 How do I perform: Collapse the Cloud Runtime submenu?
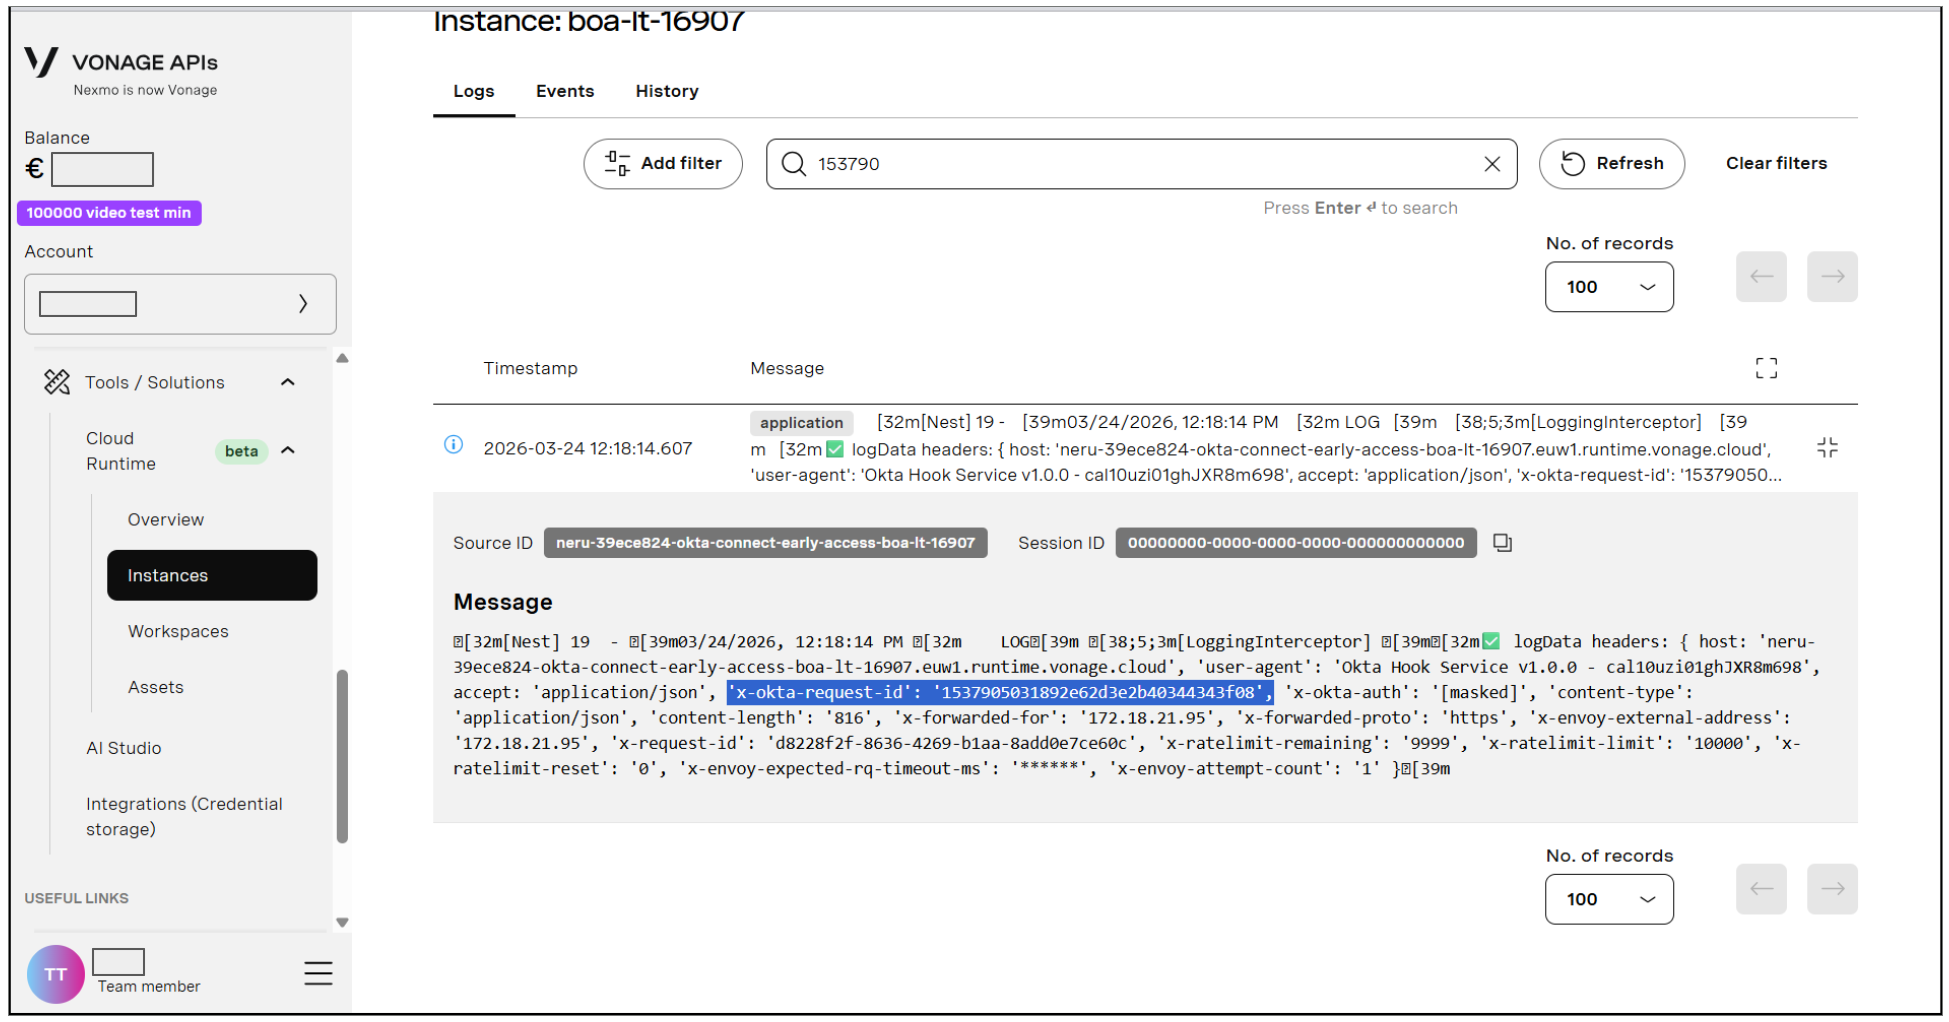[288, 450]
